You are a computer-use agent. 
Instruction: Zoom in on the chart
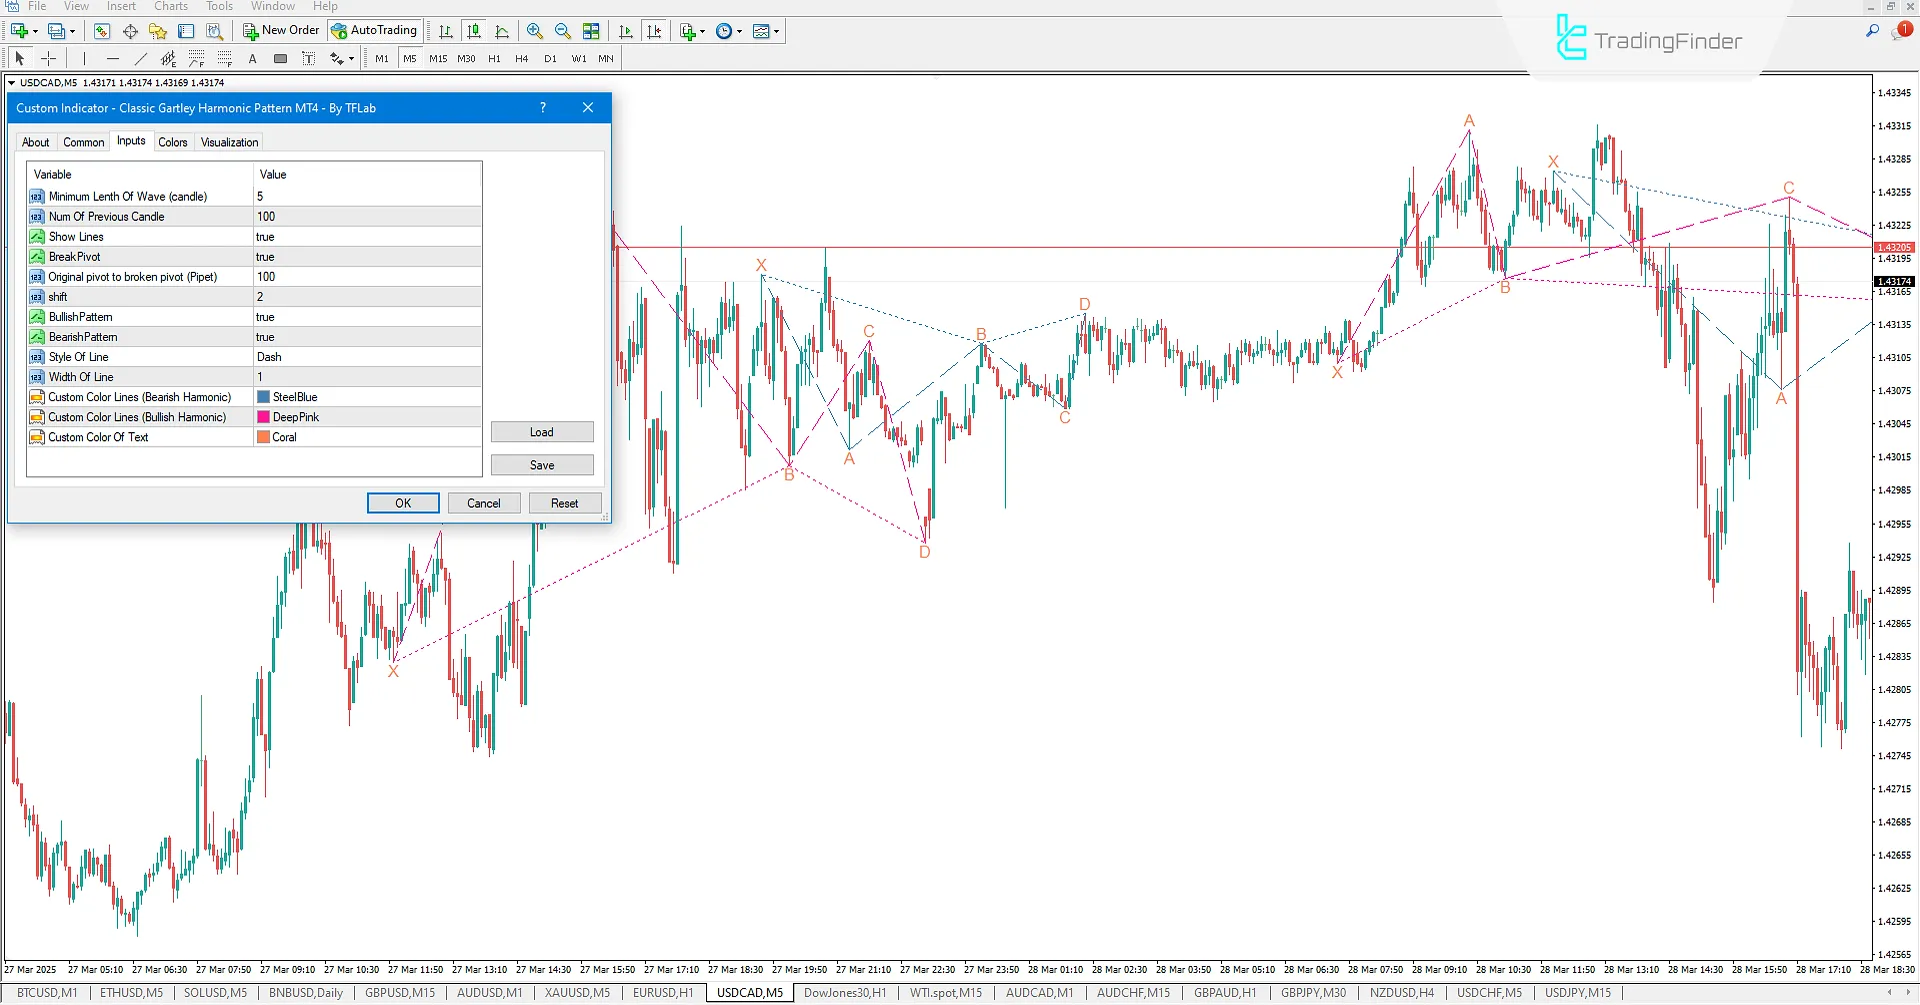(x=535, y=31)
